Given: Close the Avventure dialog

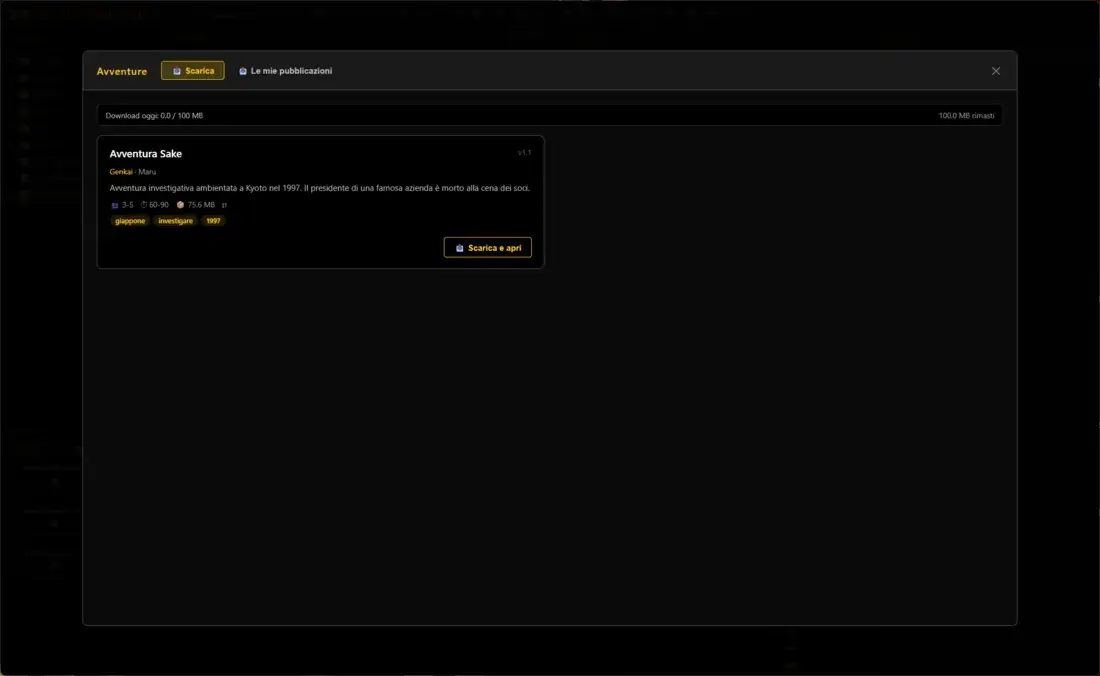Looking at the screenshot, I should (995, 71).
